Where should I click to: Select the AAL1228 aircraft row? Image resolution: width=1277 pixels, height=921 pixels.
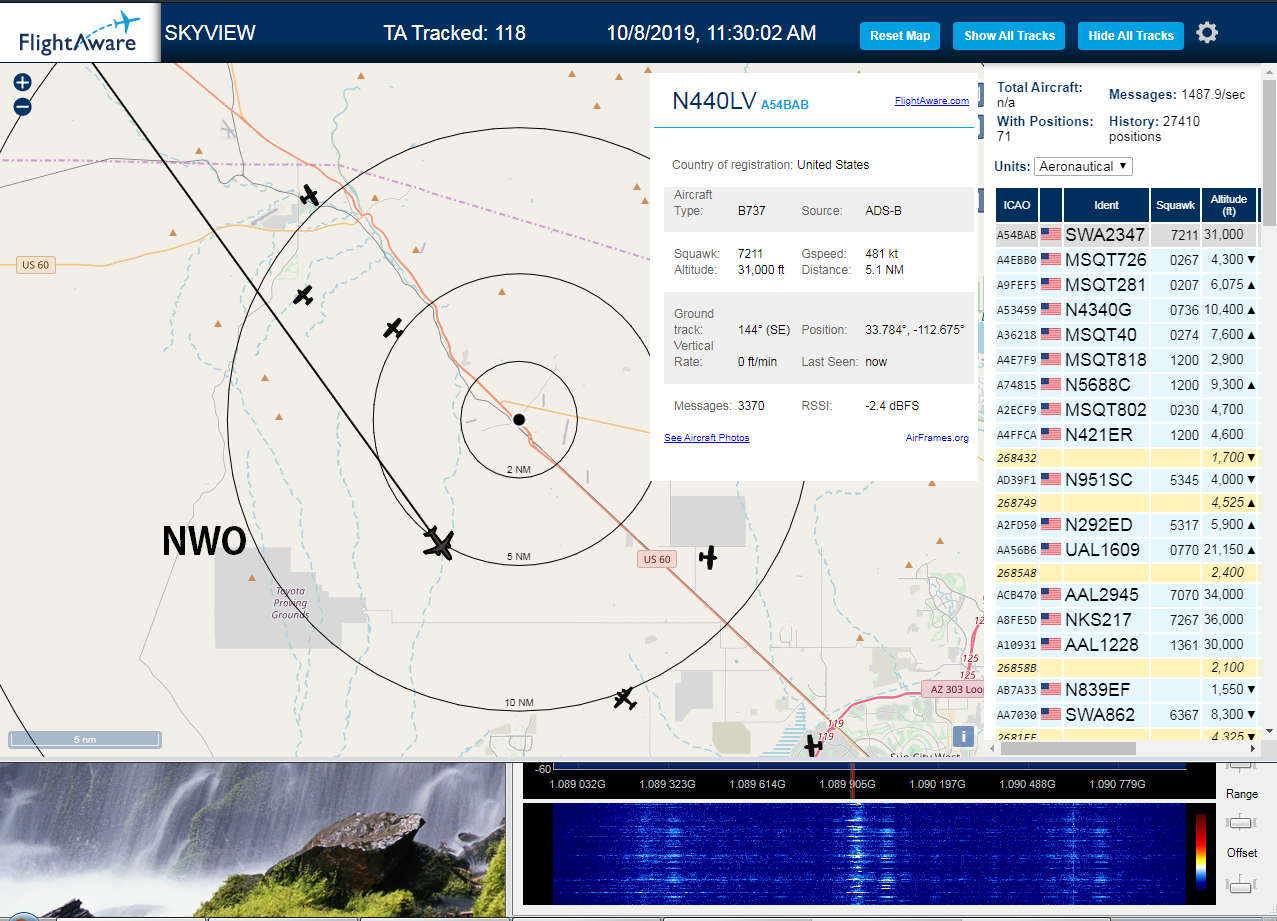(1127, 645)
